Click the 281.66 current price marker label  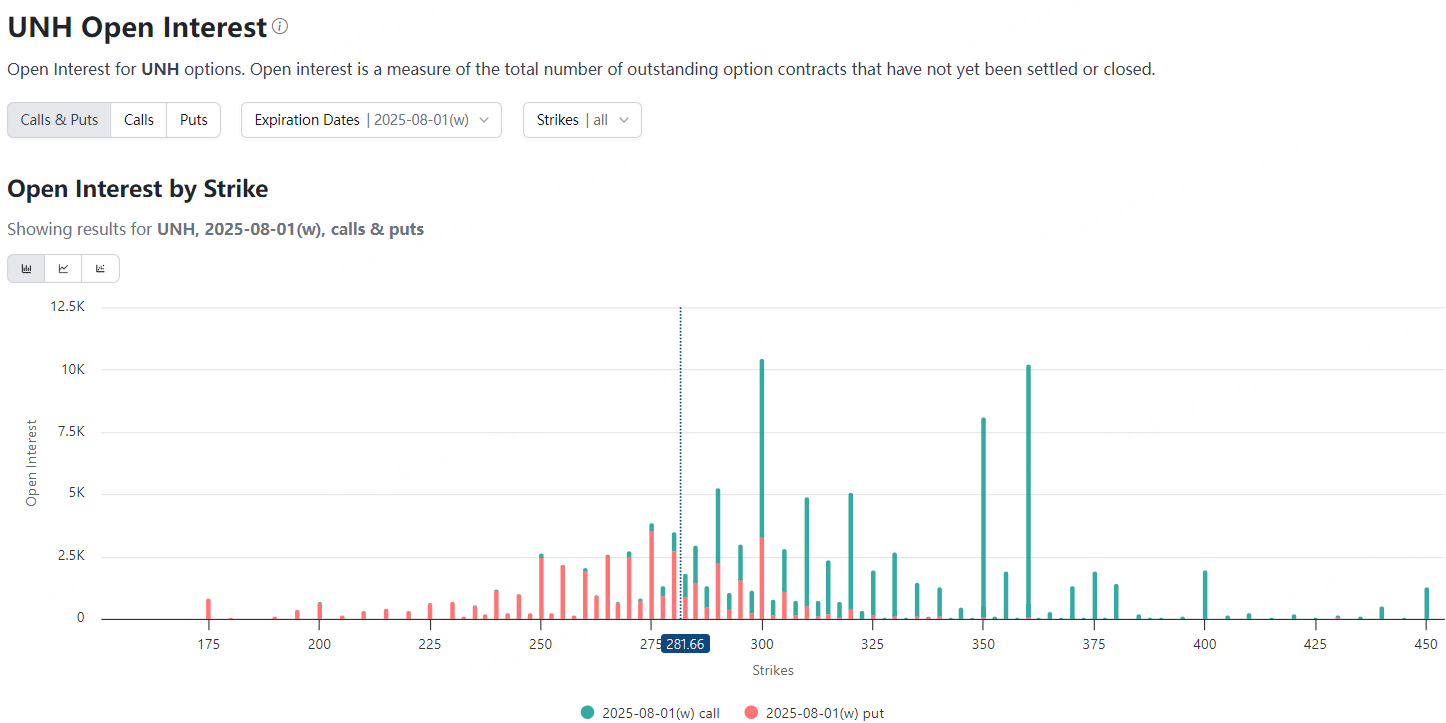[x=685, y=644]
